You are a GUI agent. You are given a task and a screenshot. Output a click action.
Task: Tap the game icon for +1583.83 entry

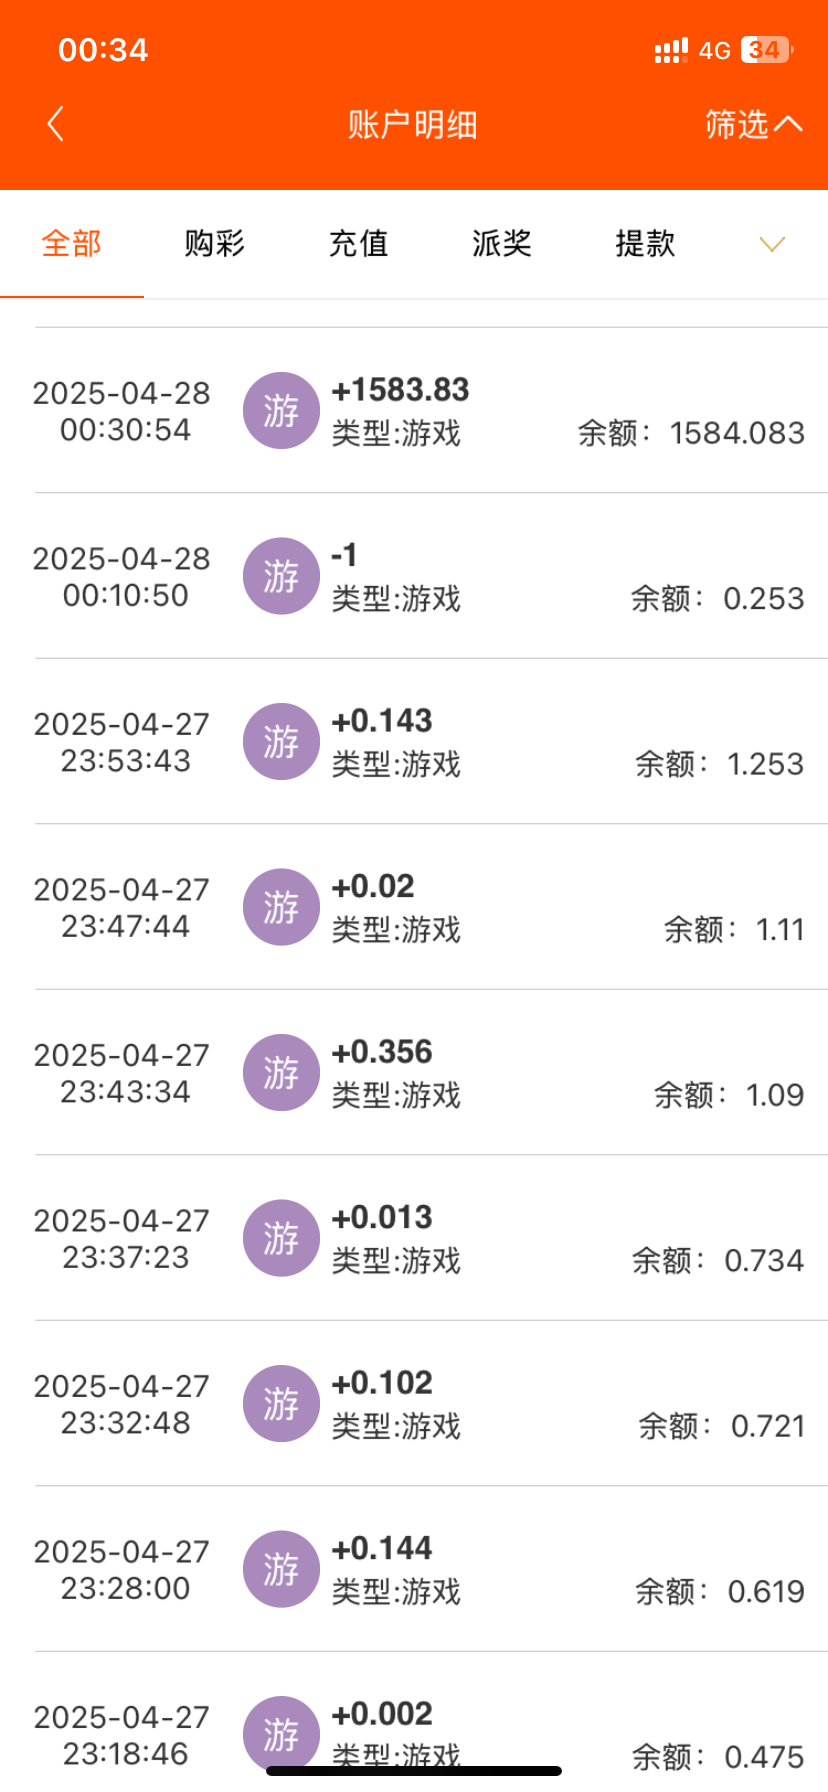tap(281, 411)
